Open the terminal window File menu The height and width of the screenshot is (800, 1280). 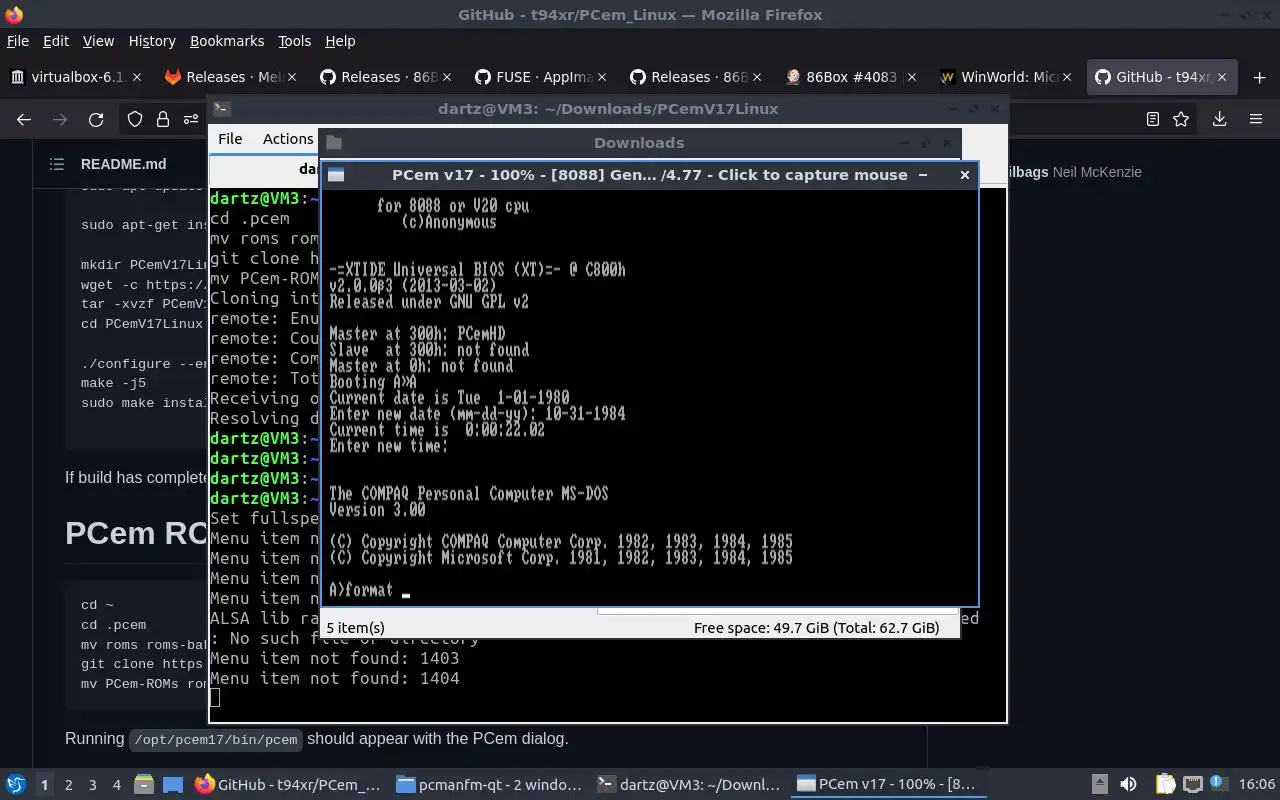tap(230, 139)
